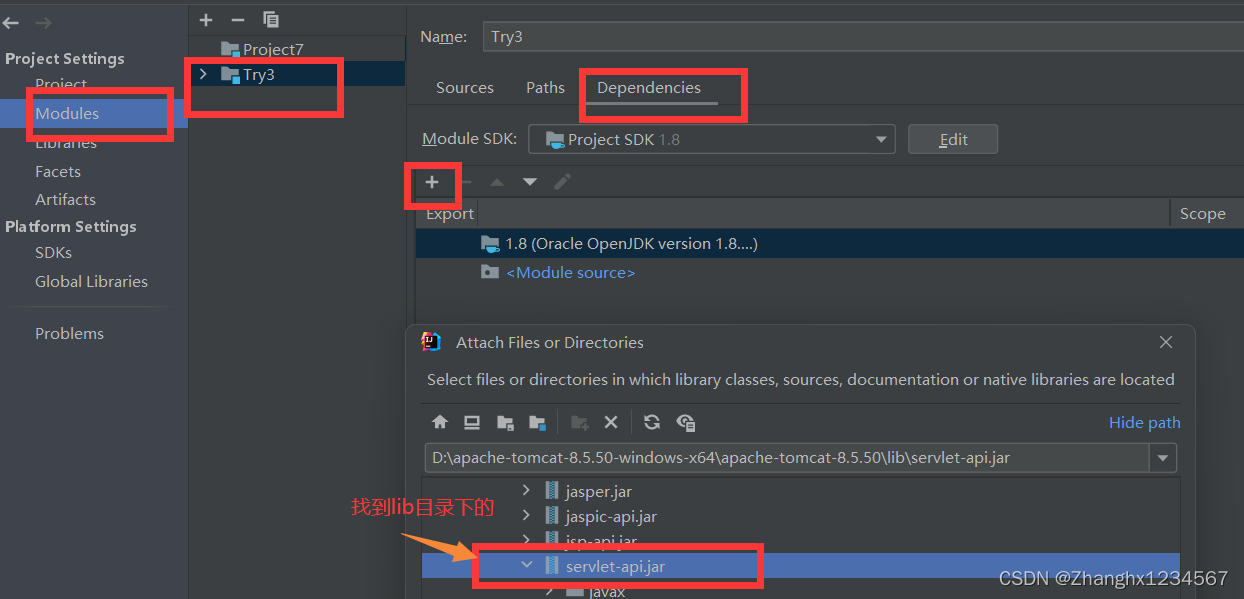
Task: Click the Hide path link
Action: pyautogui.click(x=1144, y=422)
